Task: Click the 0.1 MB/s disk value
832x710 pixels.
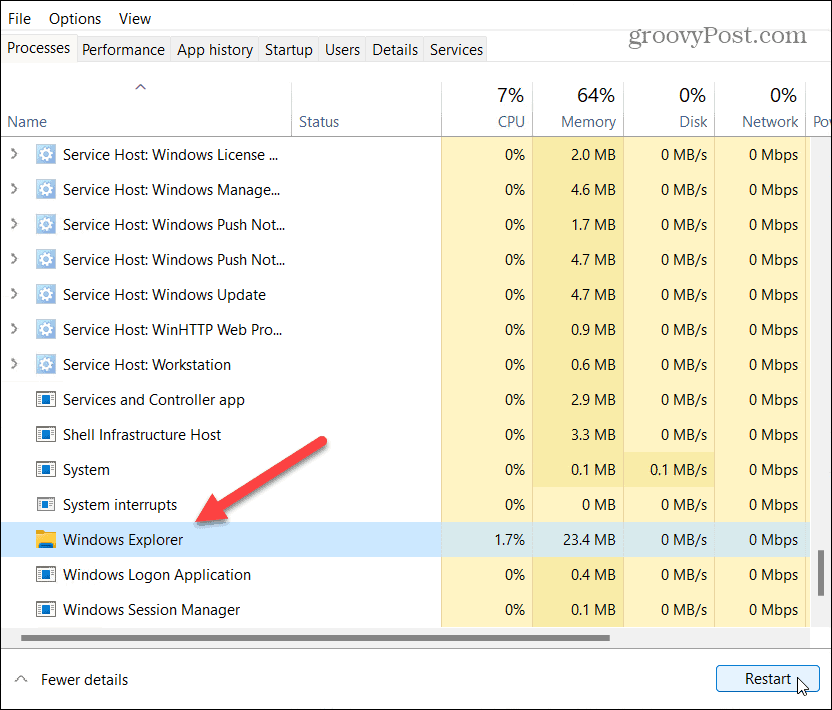Action: click(x=678, y=470)
